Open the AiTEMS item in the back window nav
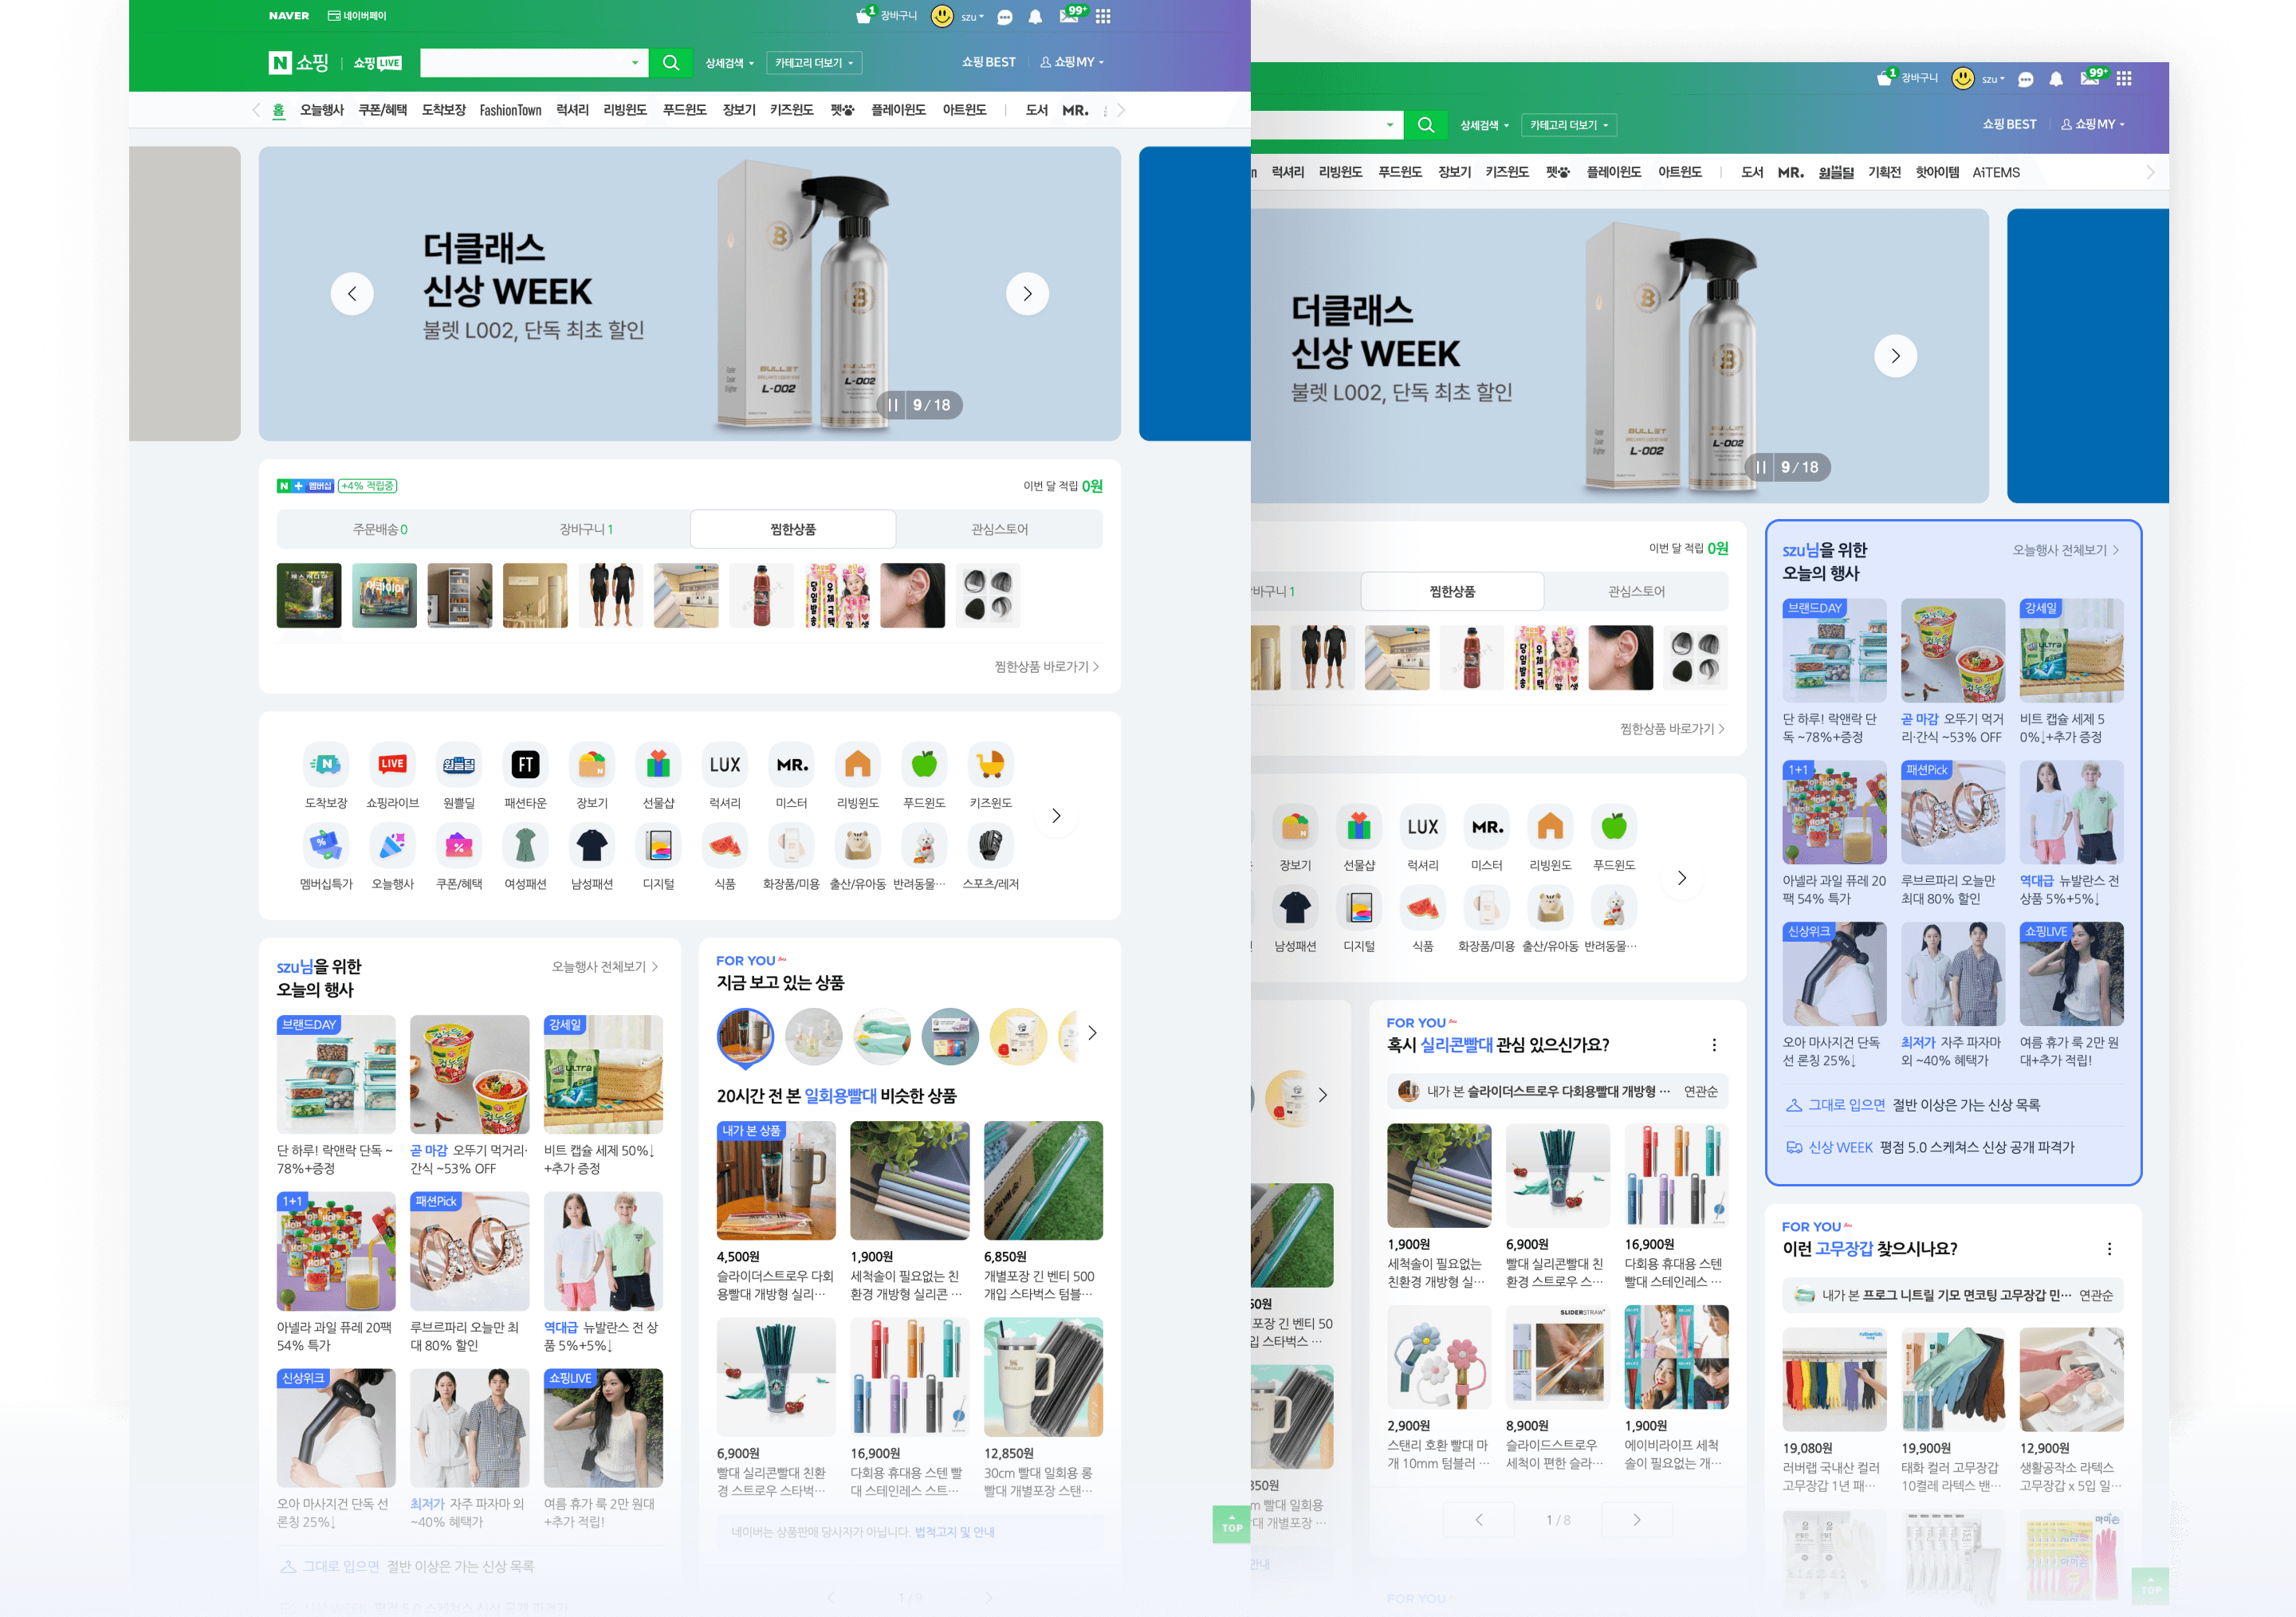 tap(1996, 172)
